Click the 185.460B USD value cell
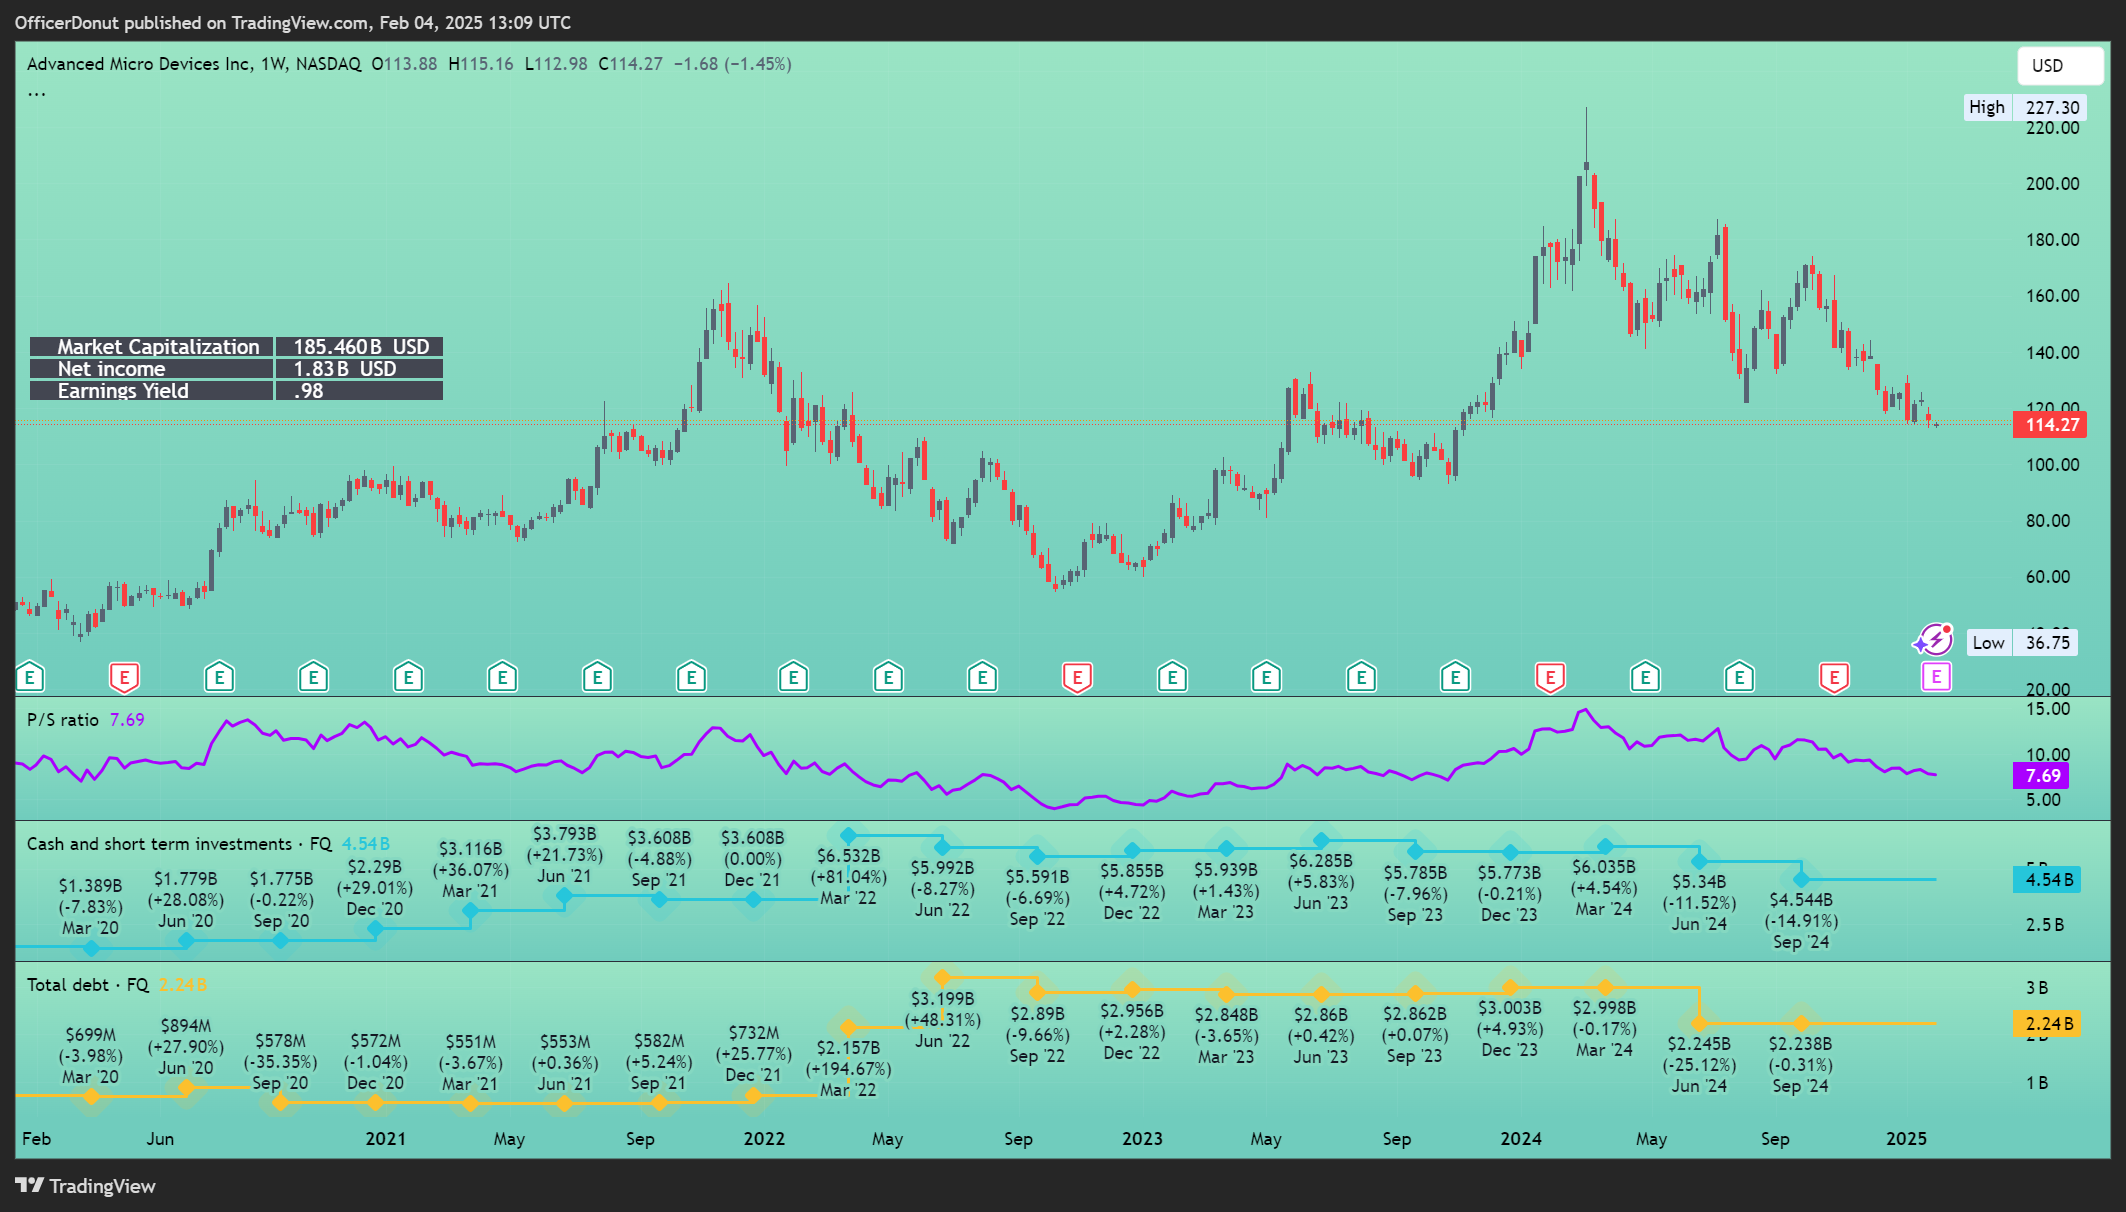Viewport: 2126px width, 1212px height. pyautogui.click(x=360, y=347)
